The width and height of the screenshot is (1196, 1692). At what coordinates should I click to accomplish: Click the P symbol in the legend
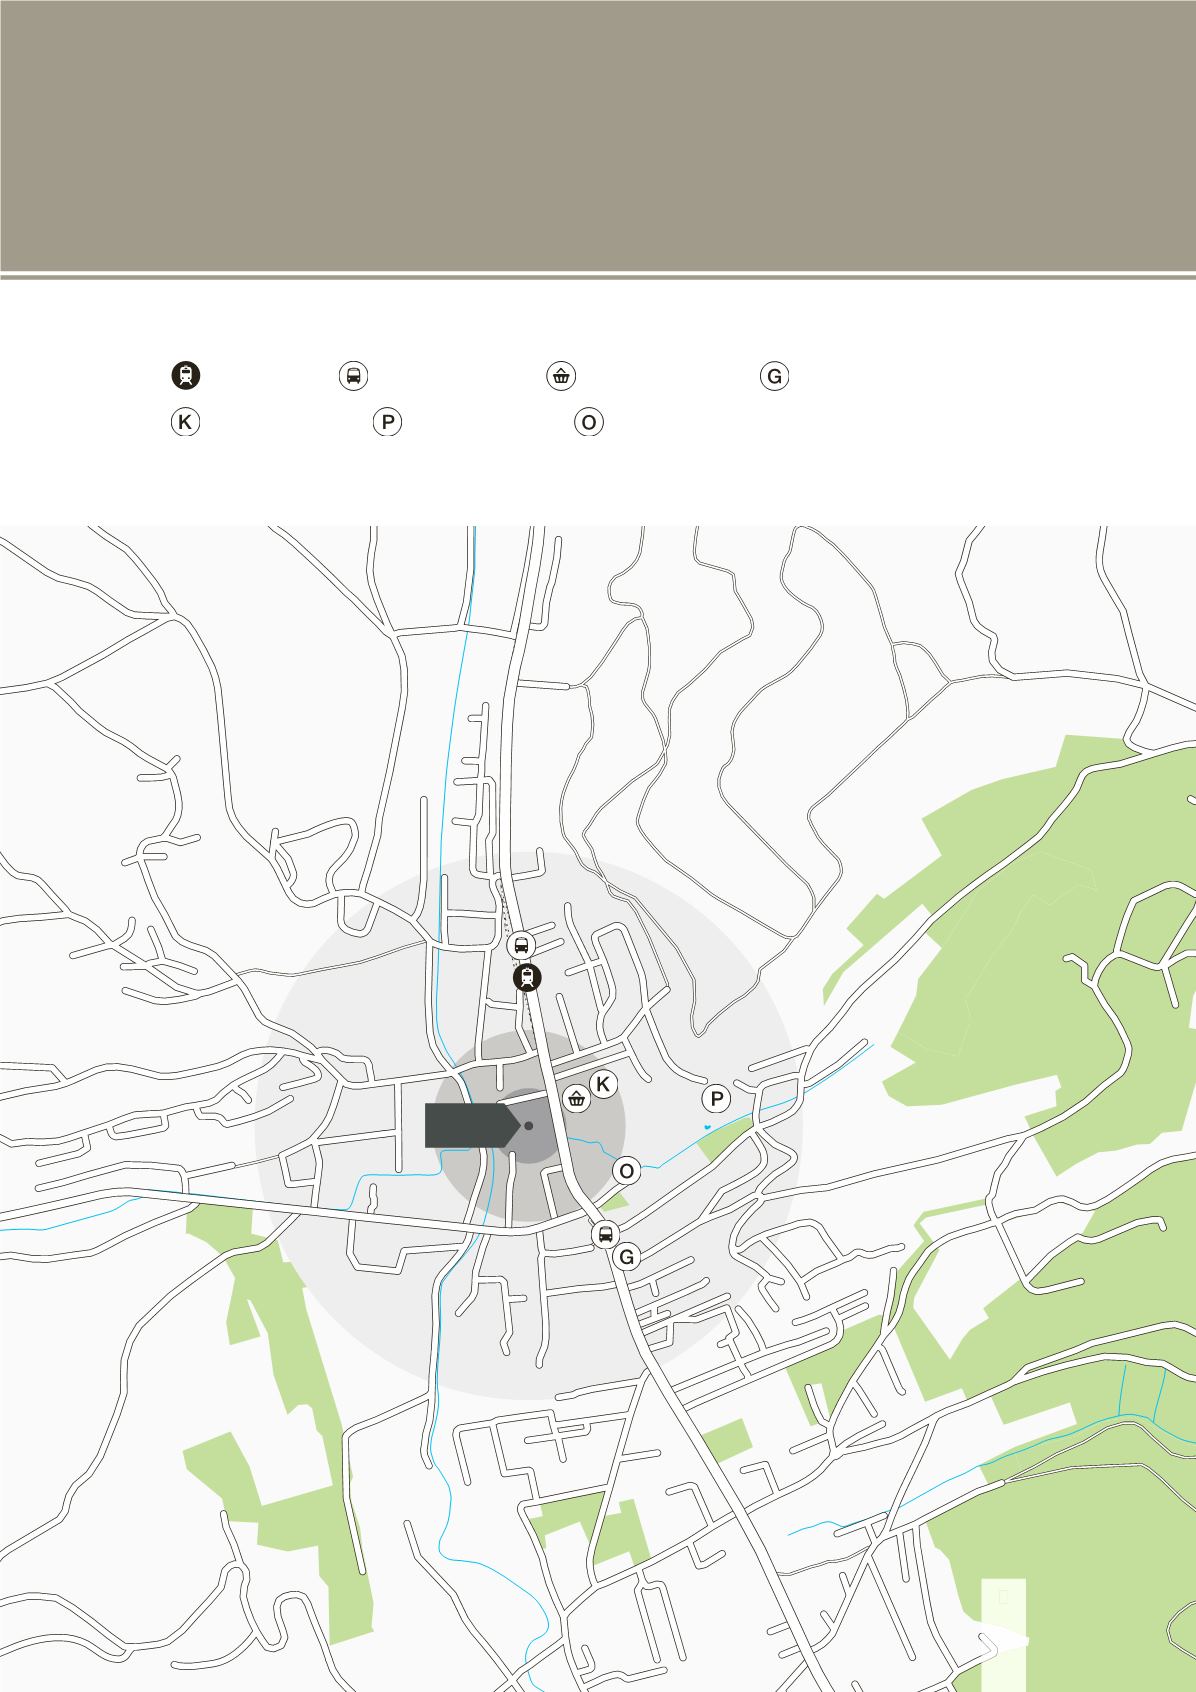click(x=387, y=423)
